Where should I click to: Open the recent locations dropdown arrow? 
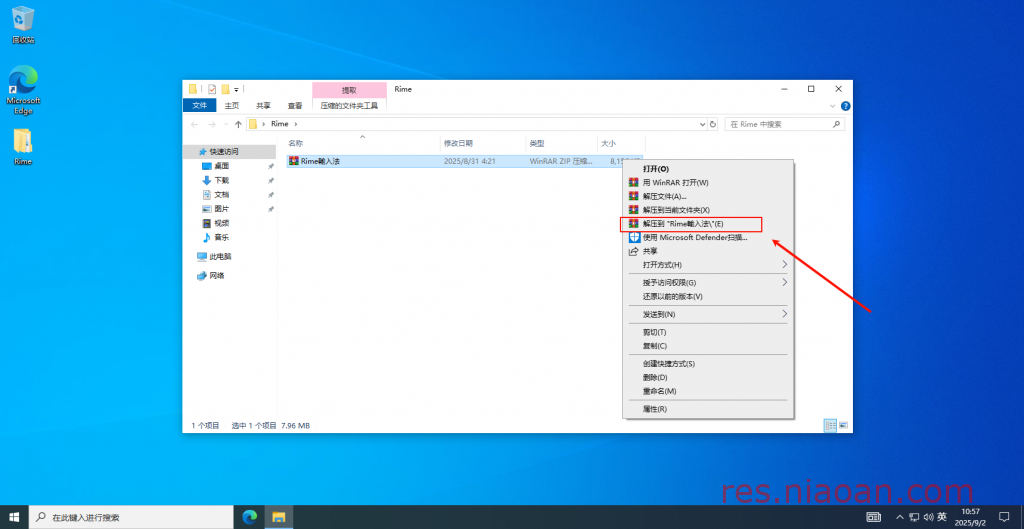[x=225, y=124]
